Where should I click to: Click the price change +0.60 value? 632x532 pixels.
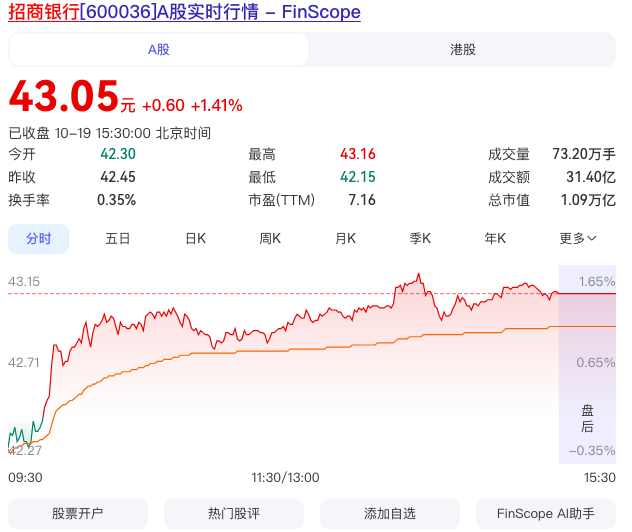click(x=163, y=106)
